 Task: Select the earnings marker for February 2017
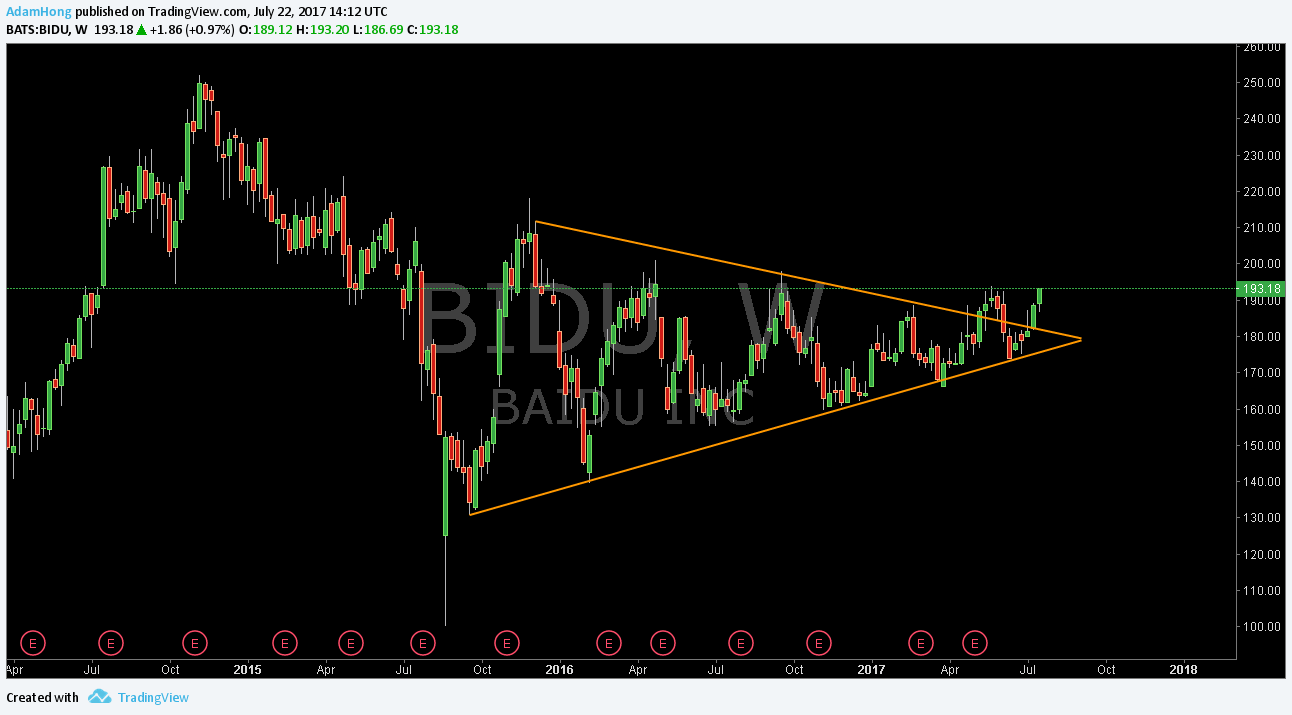point(920,641)
